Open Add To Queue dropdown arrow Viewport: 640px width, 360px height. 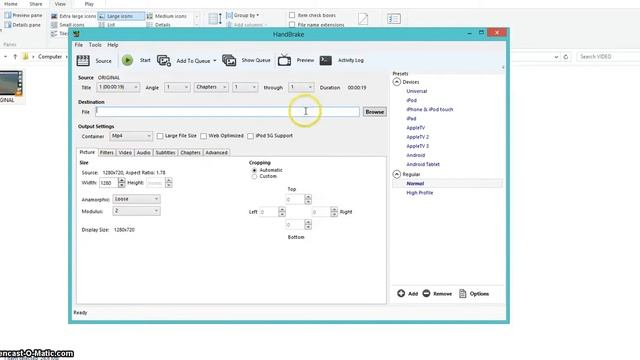tap(215, 61)
